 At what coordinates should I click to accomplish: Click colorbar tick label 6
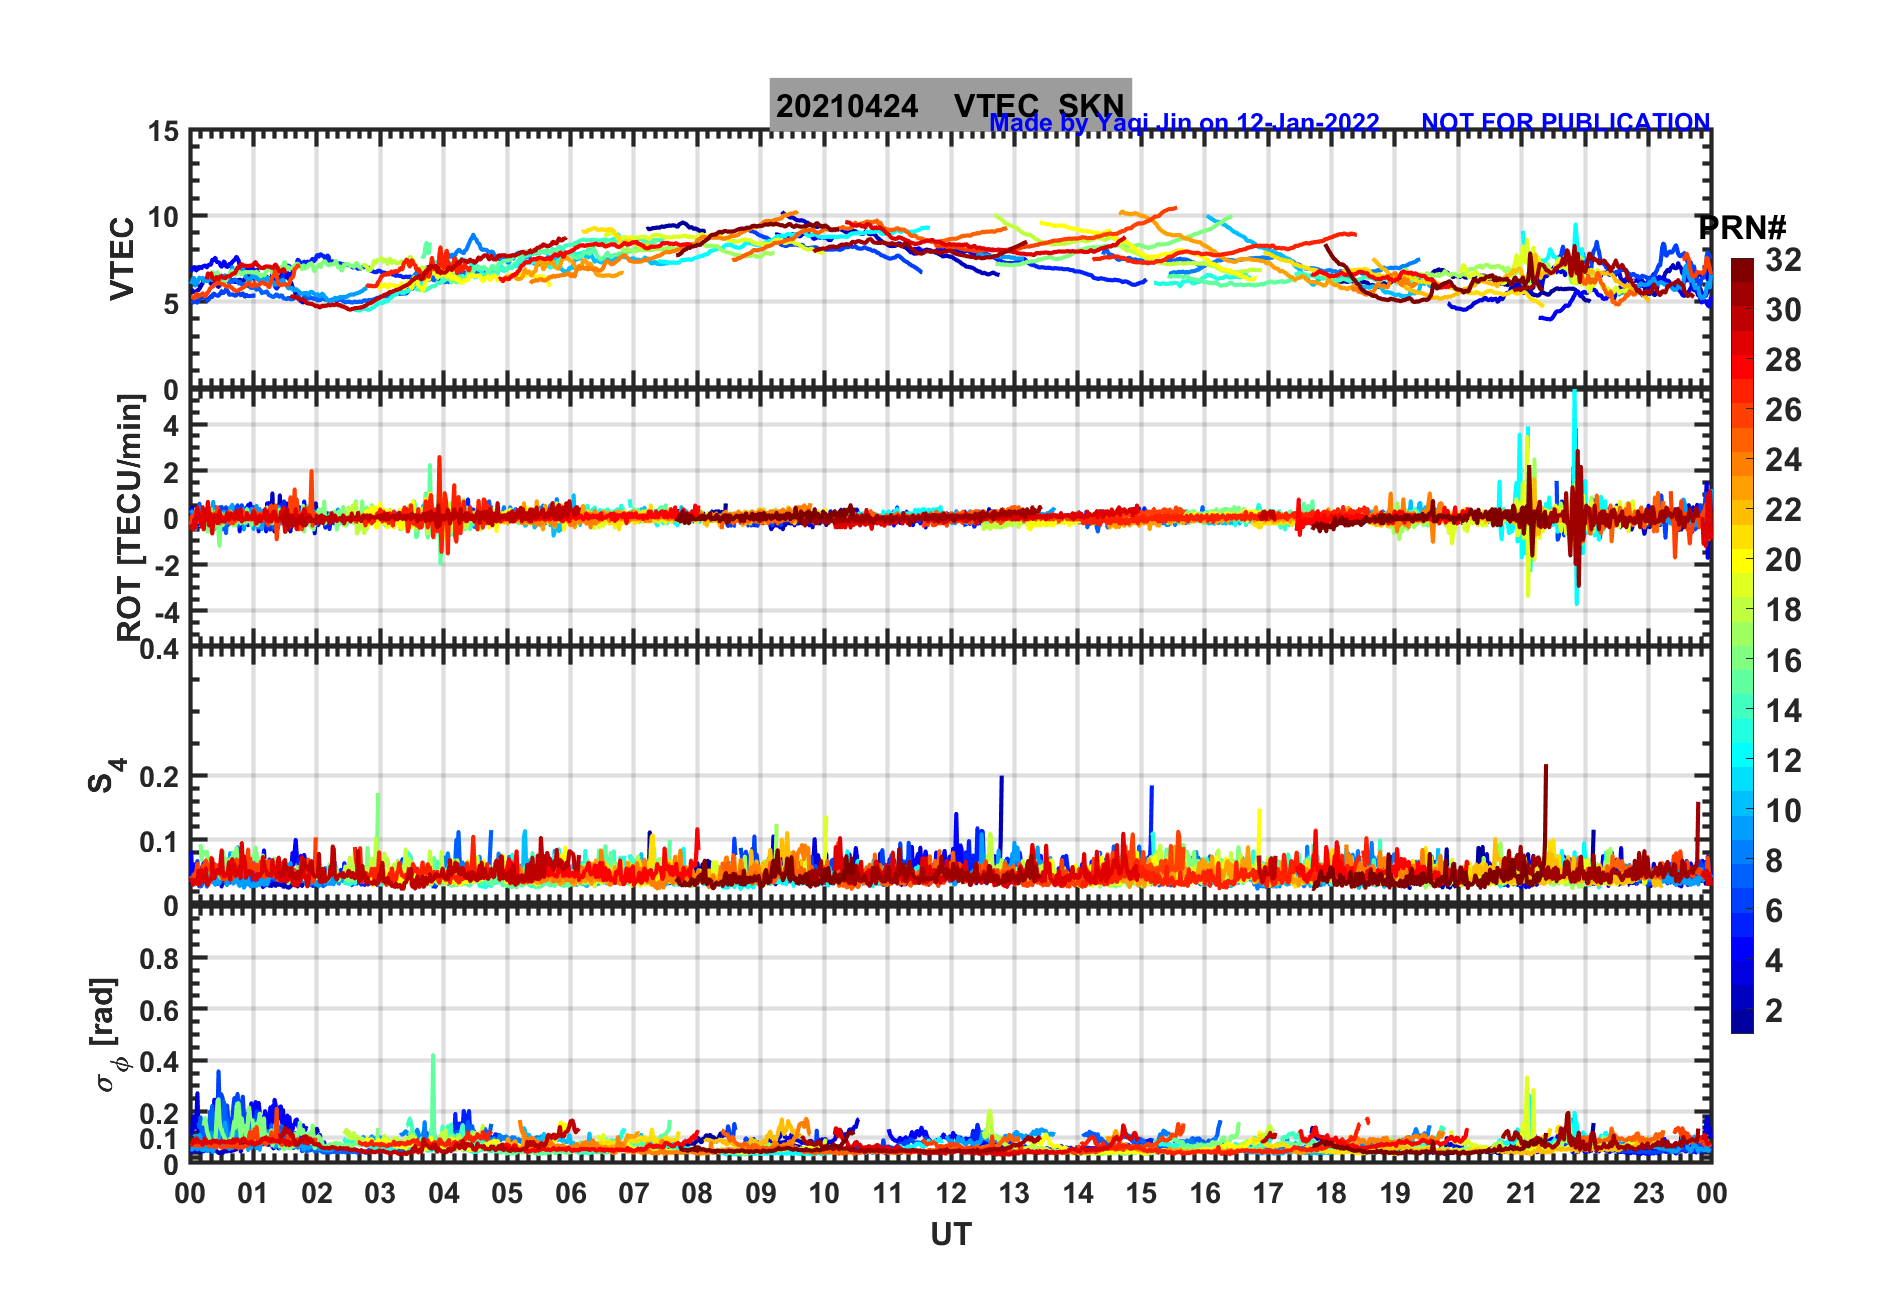1774,911
